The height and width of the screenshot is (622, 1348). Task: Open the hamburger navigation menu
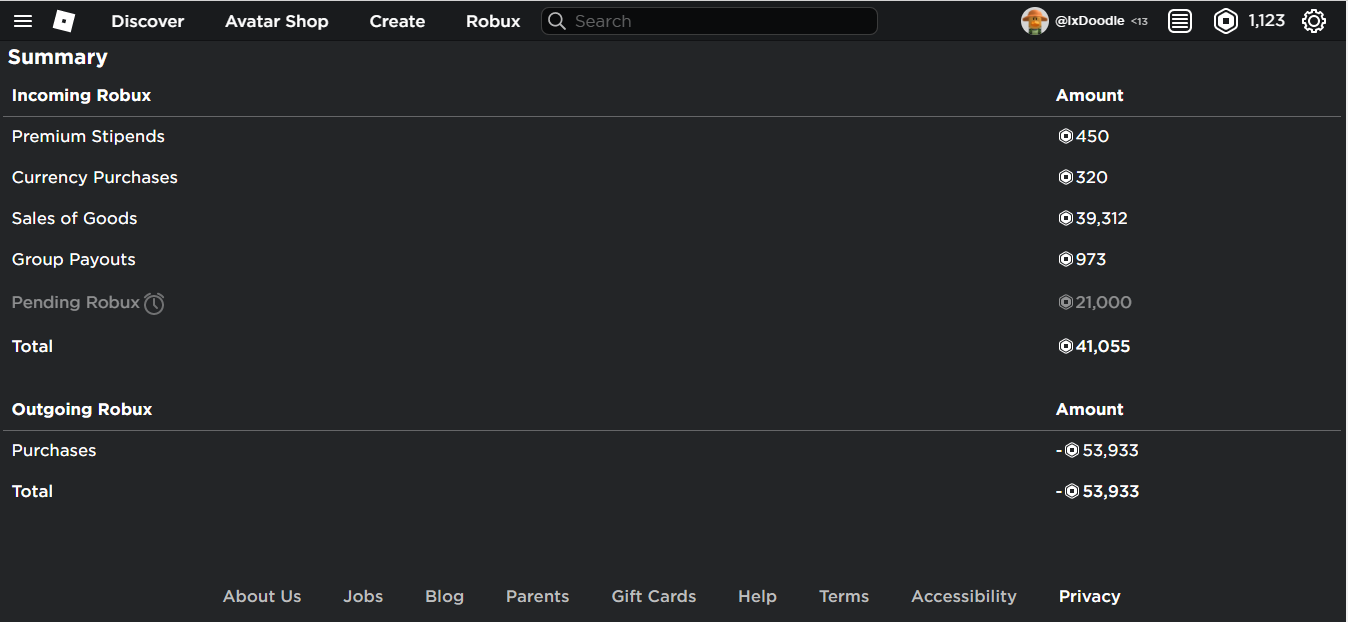(x=22, y=21)
